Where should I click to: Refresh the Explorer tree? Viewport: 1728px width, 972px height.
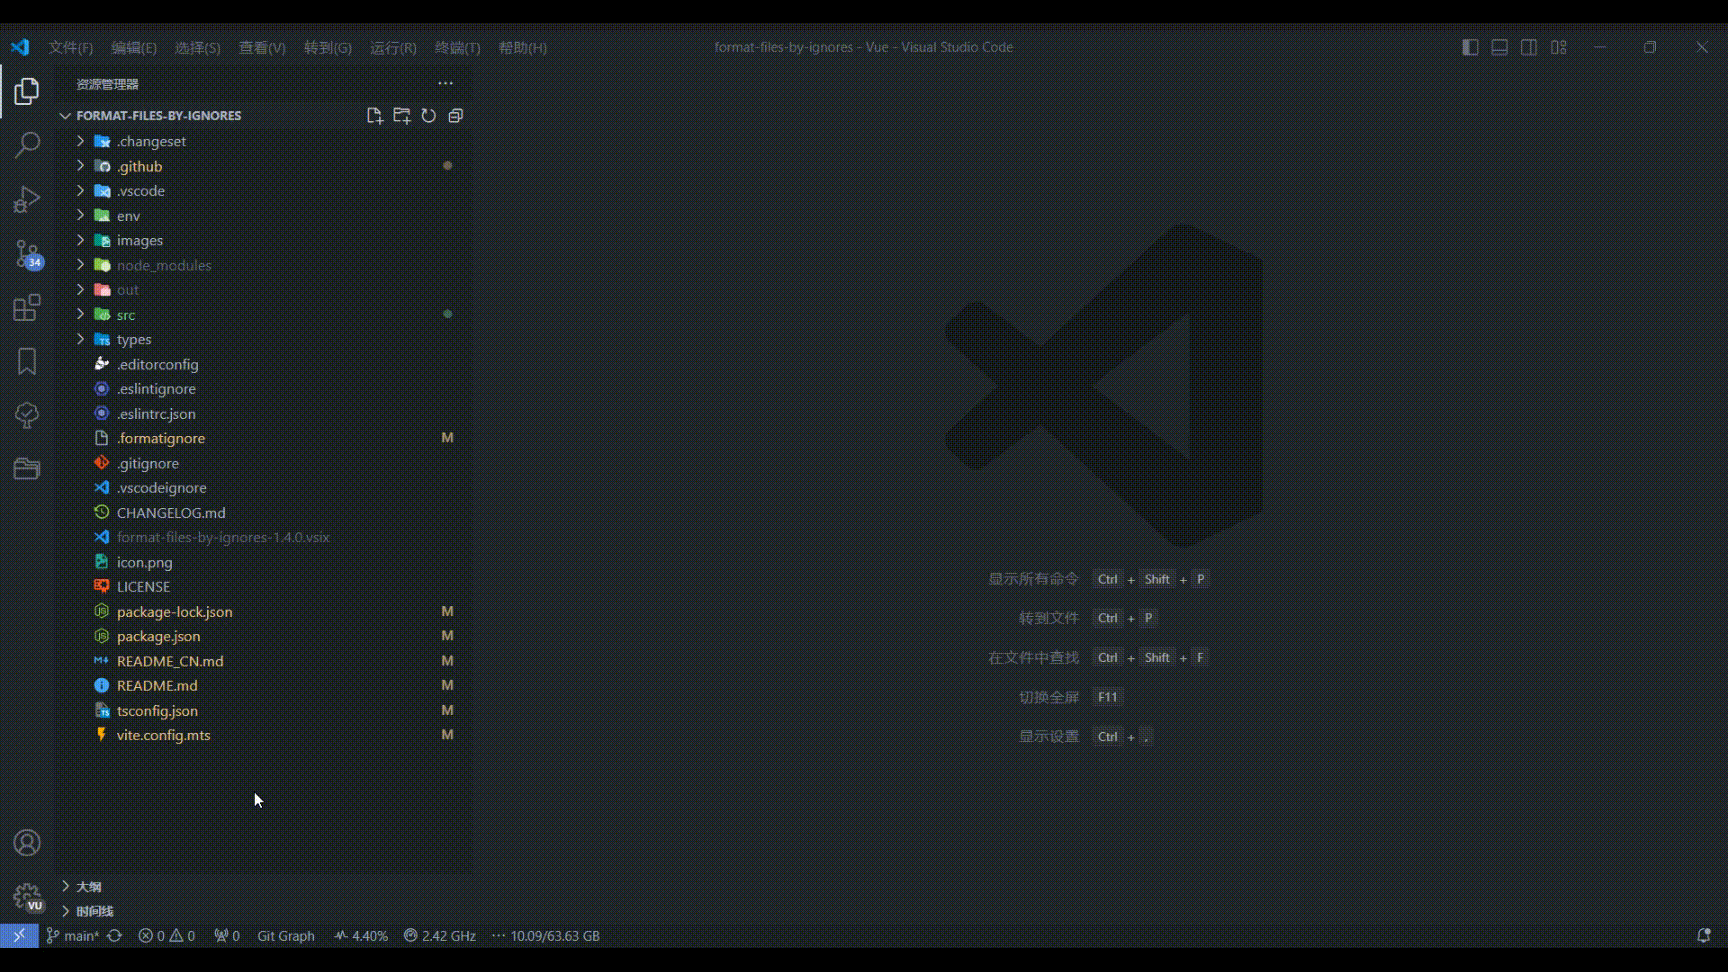pyautogui.click(x=429, y=116)
